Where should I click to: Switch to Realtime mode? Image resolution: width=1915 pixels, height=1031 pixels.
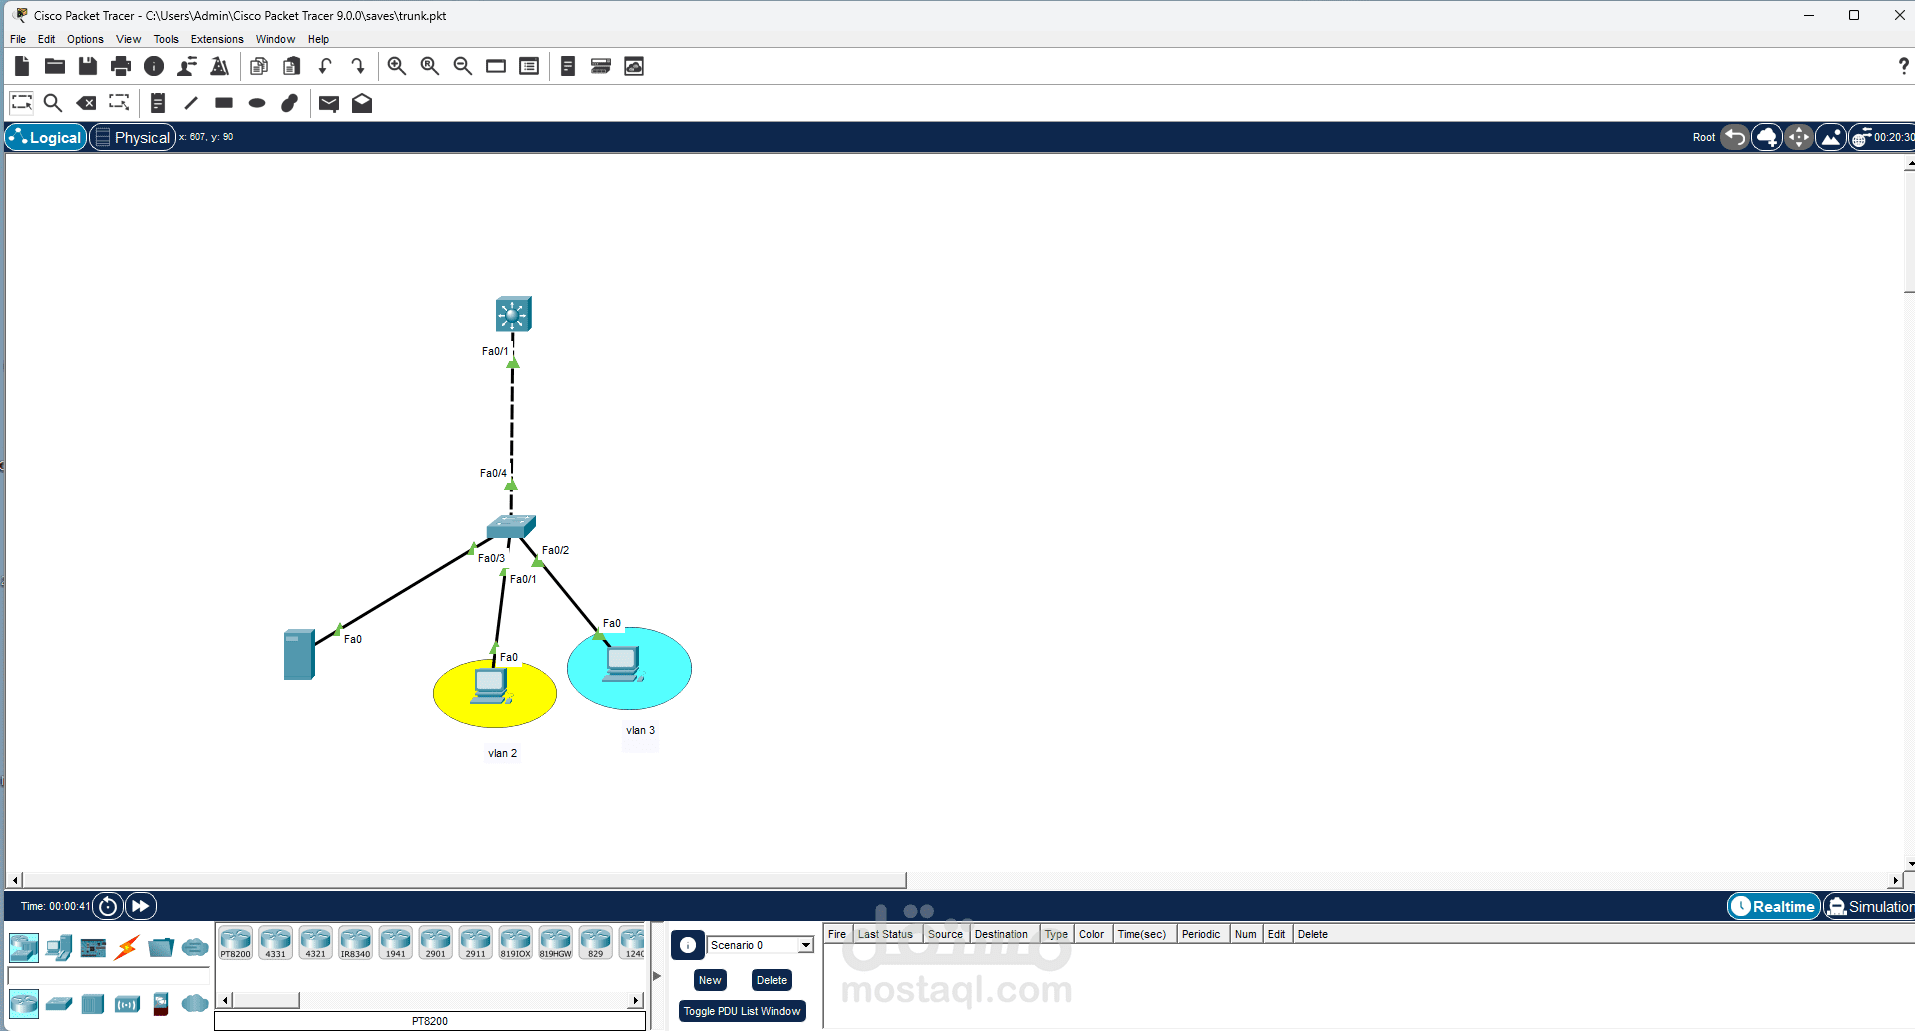point(1774,906)
